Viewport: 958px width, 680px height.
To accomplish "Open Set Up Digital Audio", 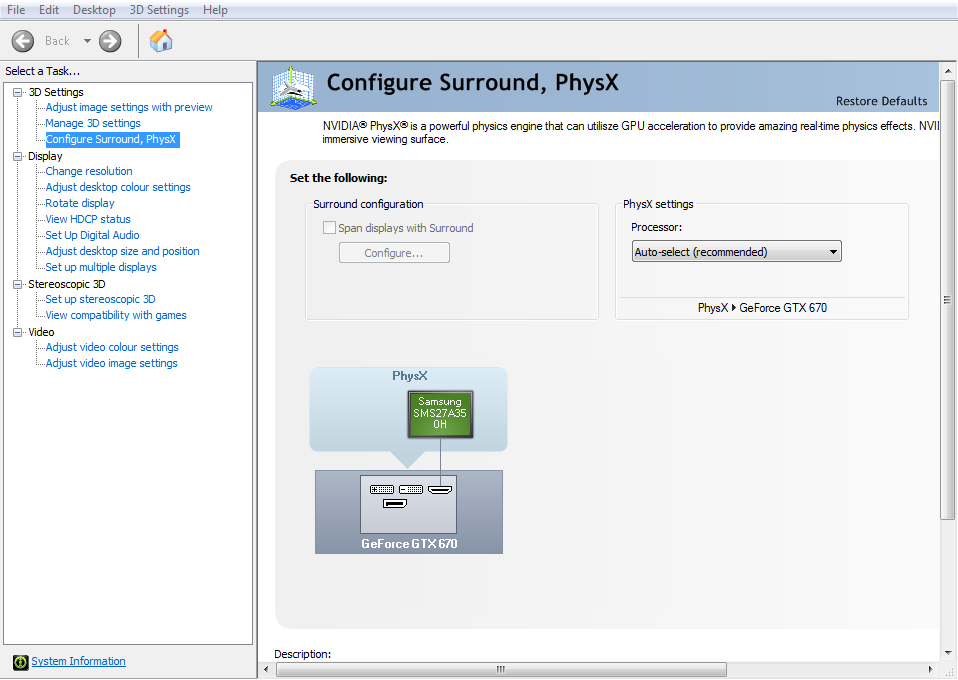I will (x=92, y=235).
